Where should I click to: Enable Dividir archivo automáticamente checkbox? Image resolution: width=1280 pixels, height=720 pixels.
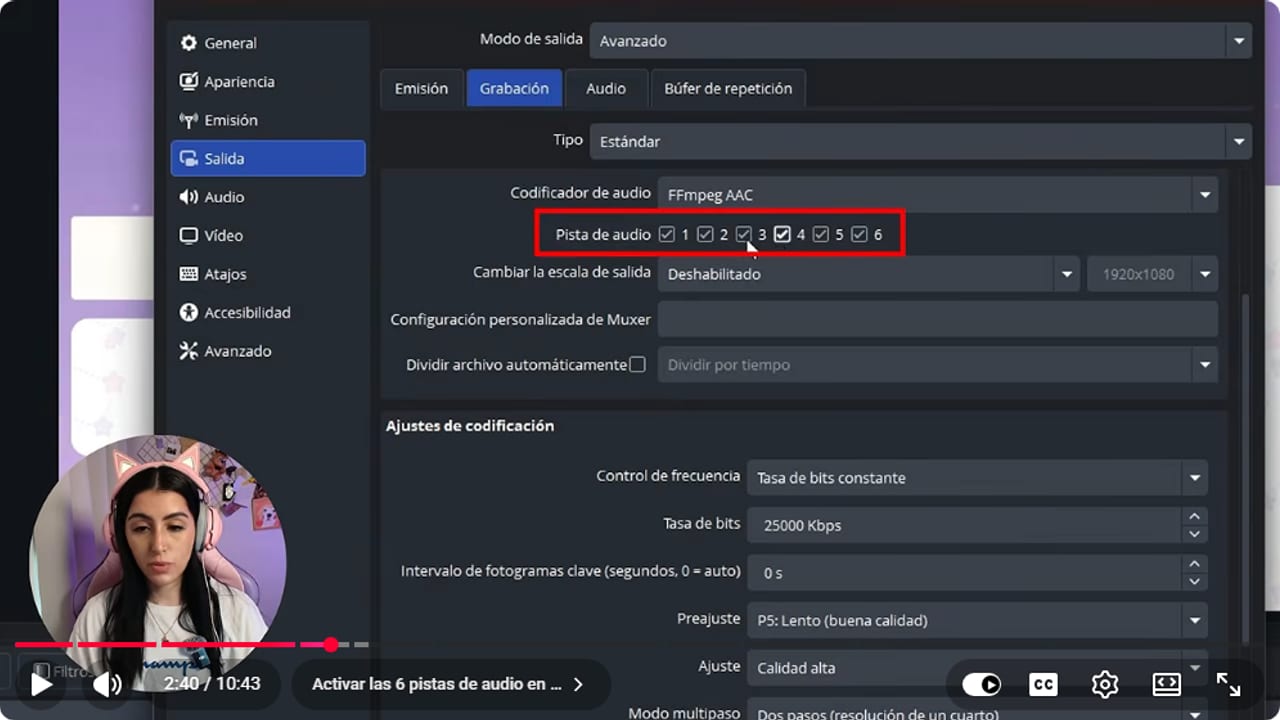pos(637,365)
